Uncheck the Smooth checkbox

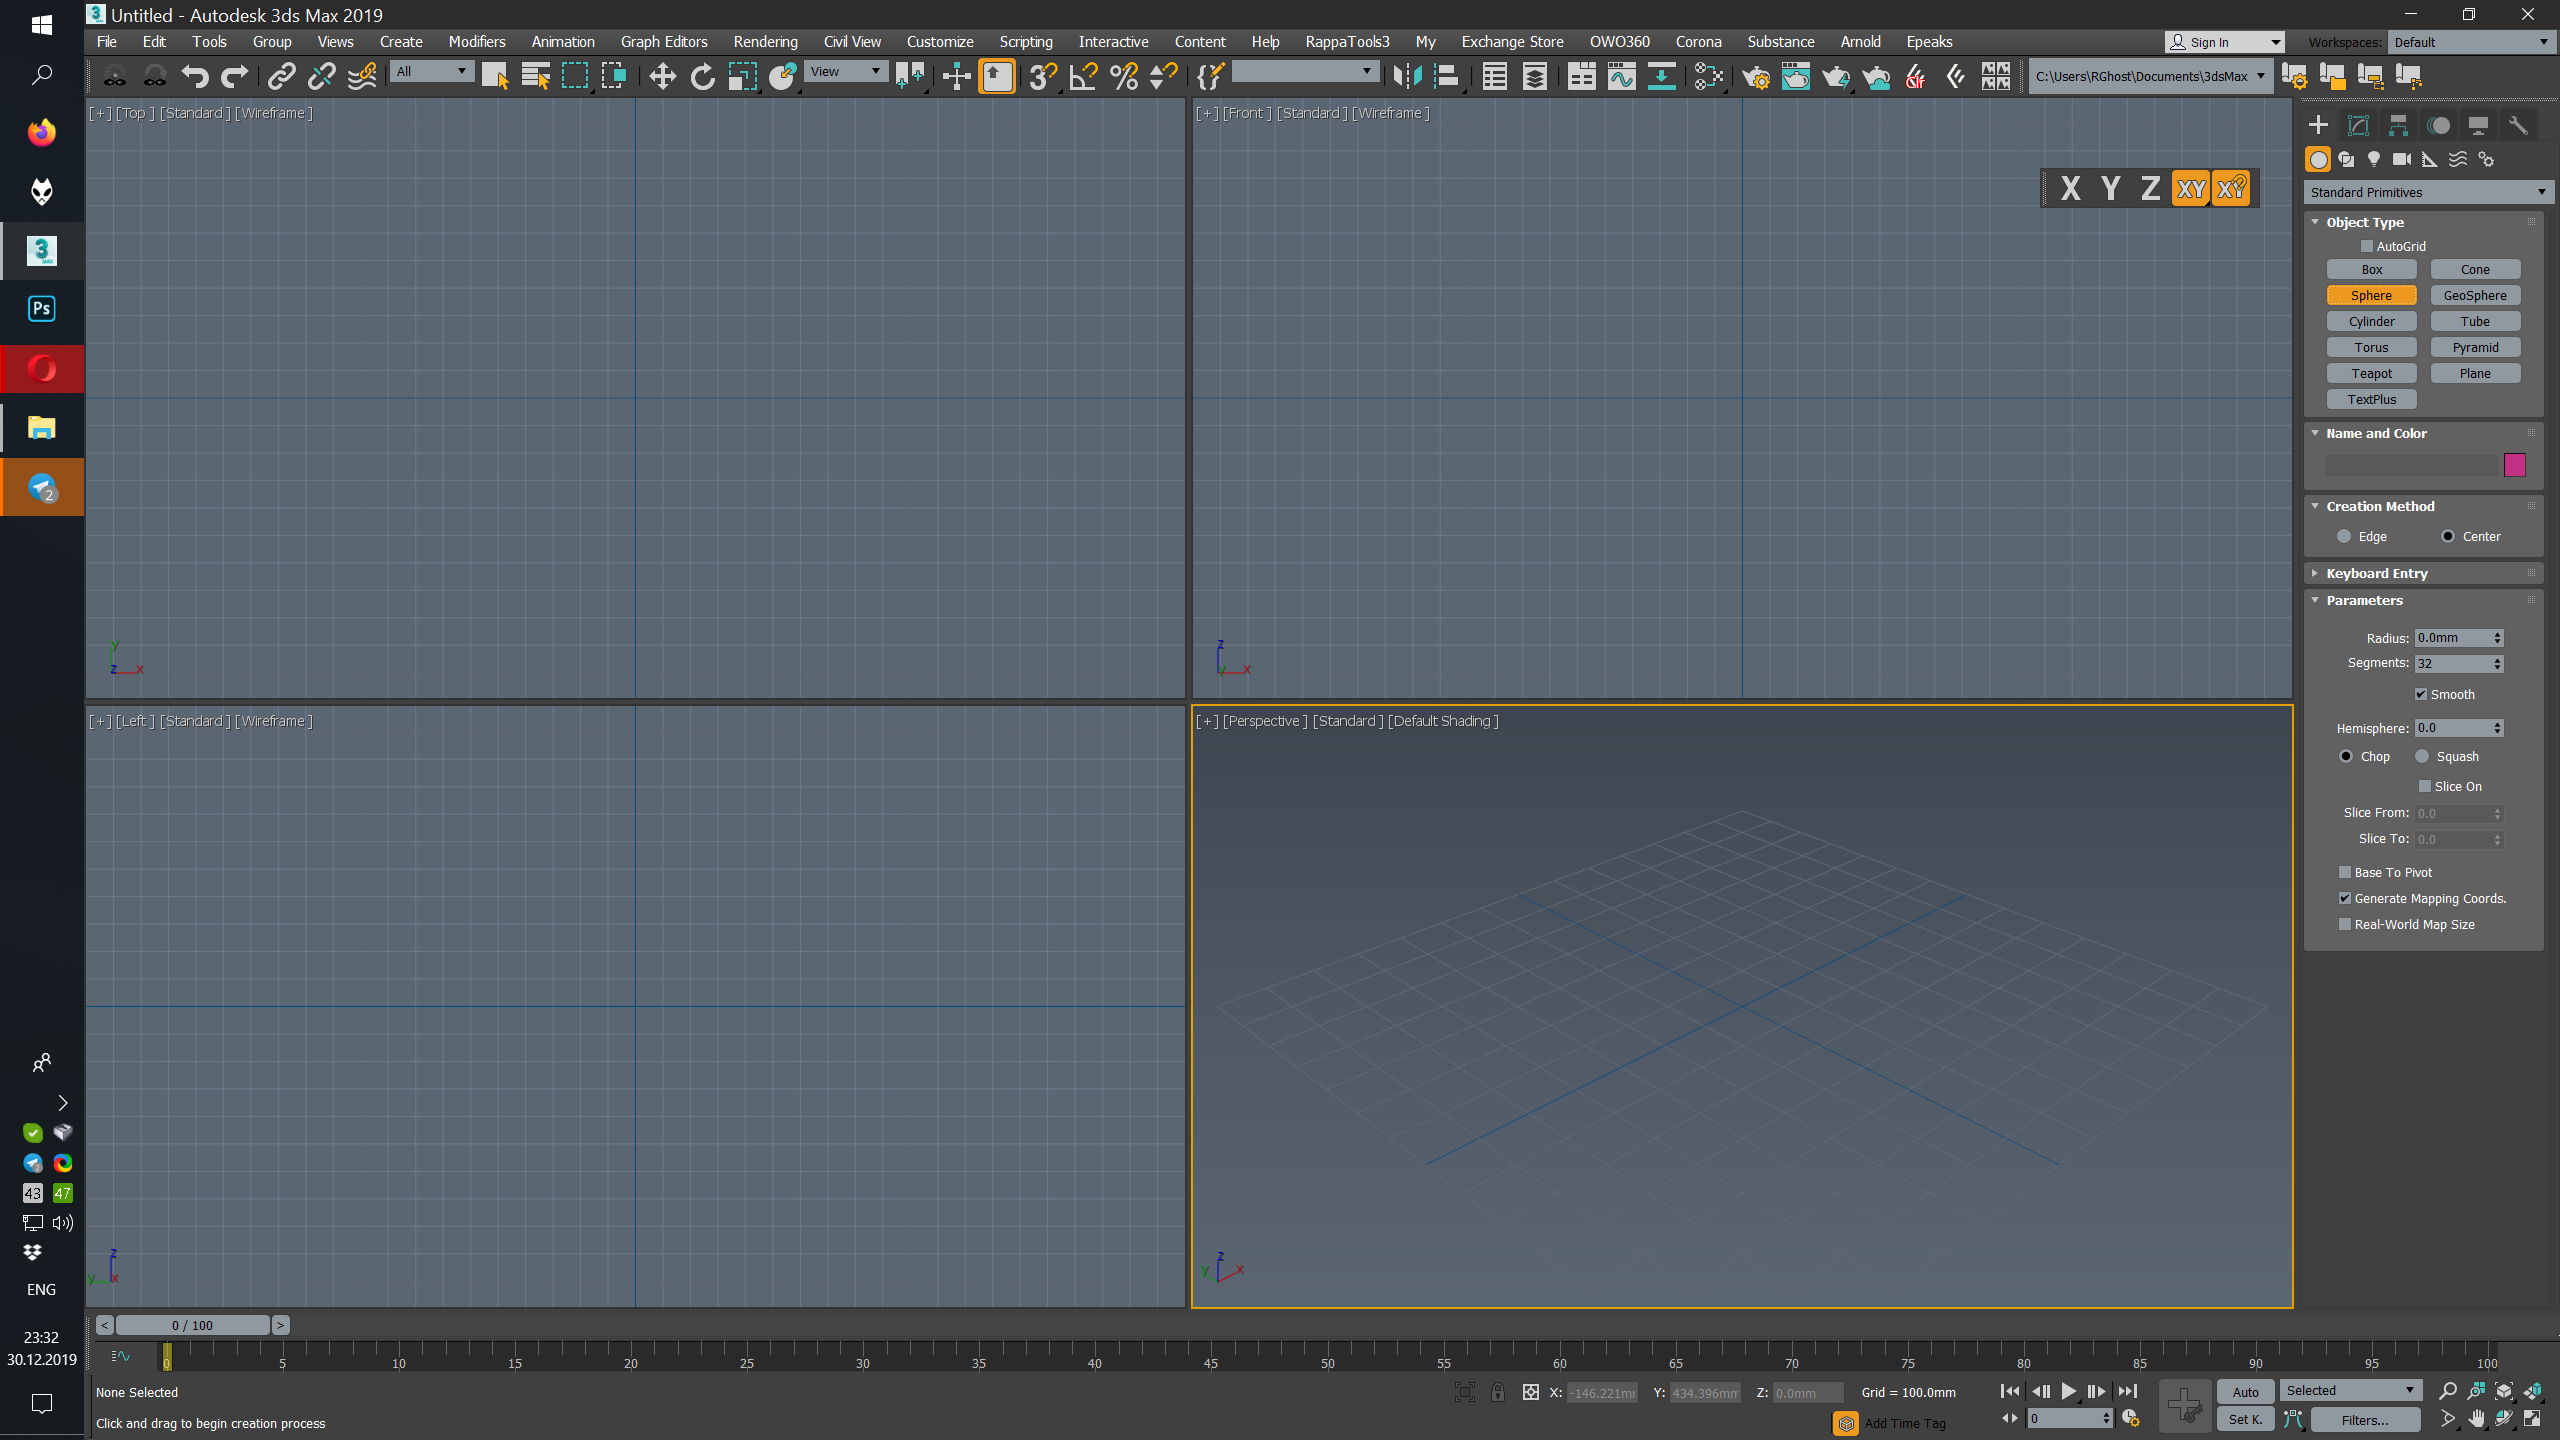click(x=2421, y=694)
